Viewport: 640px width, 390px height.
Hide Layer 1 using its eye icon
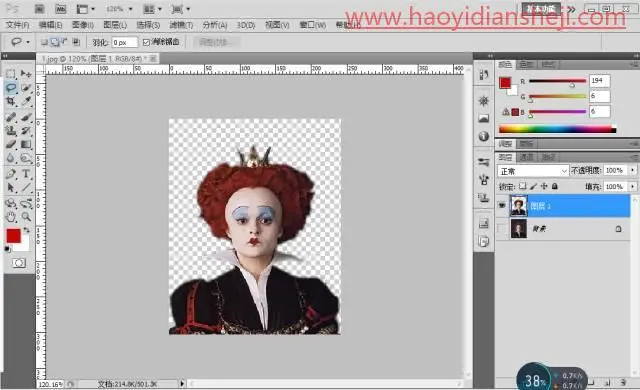[x=502, y=206]
